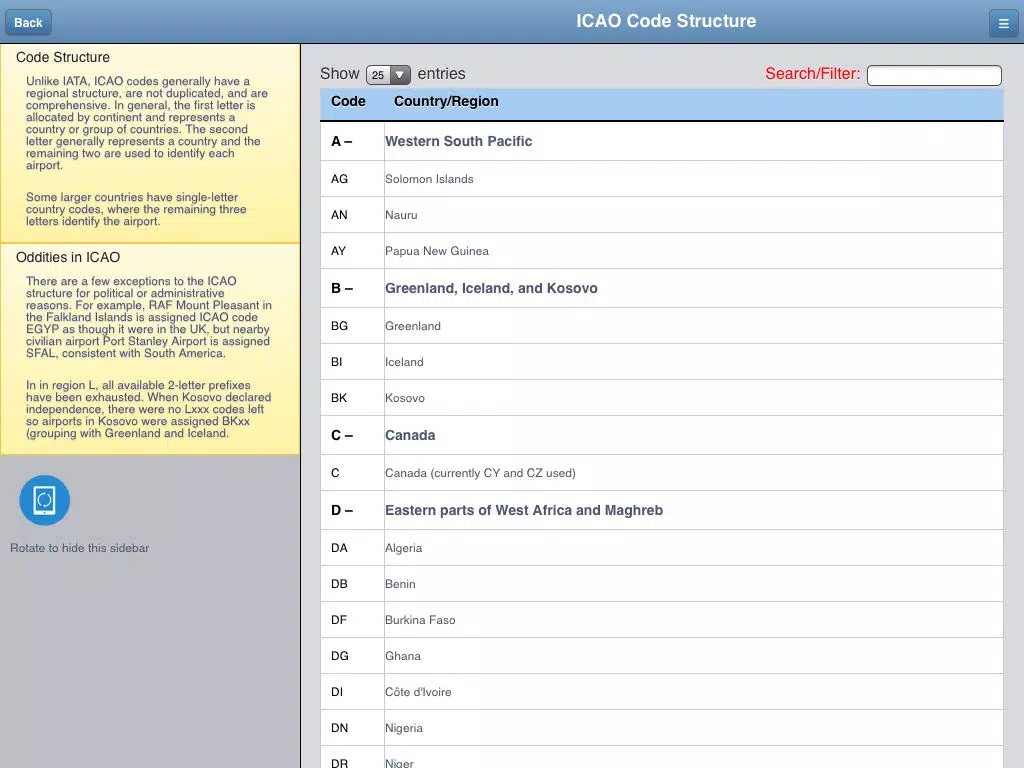
Task: Click the Algeria row
Action: tap(662, 548)
